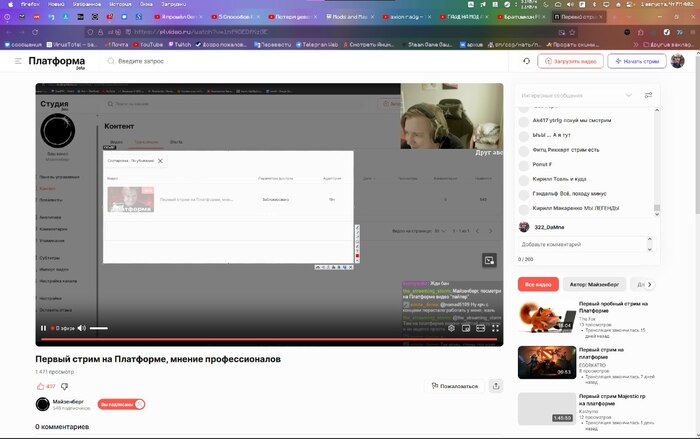Open Первый стрим Majestic rp video title
This screenshot has width=700, height=439.
(x=612, y=400)
